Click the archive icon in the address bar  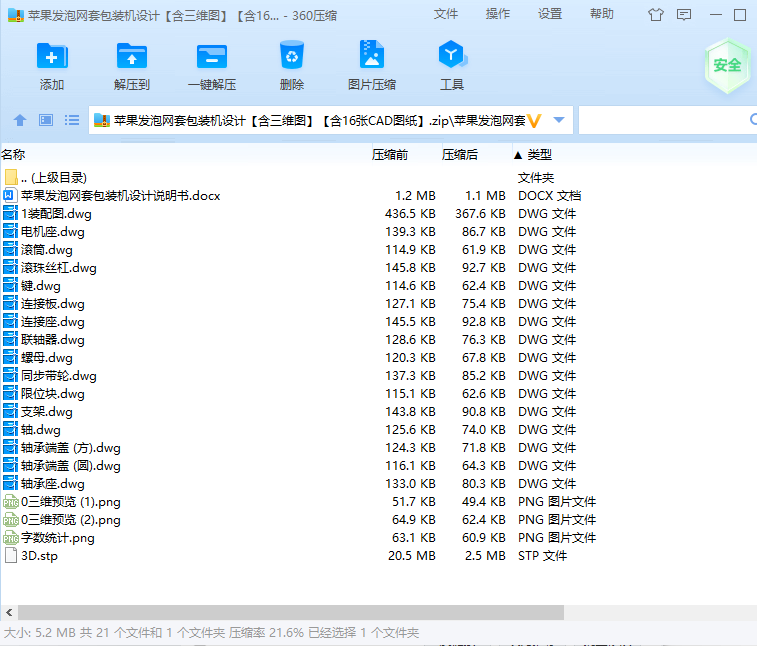101,120
